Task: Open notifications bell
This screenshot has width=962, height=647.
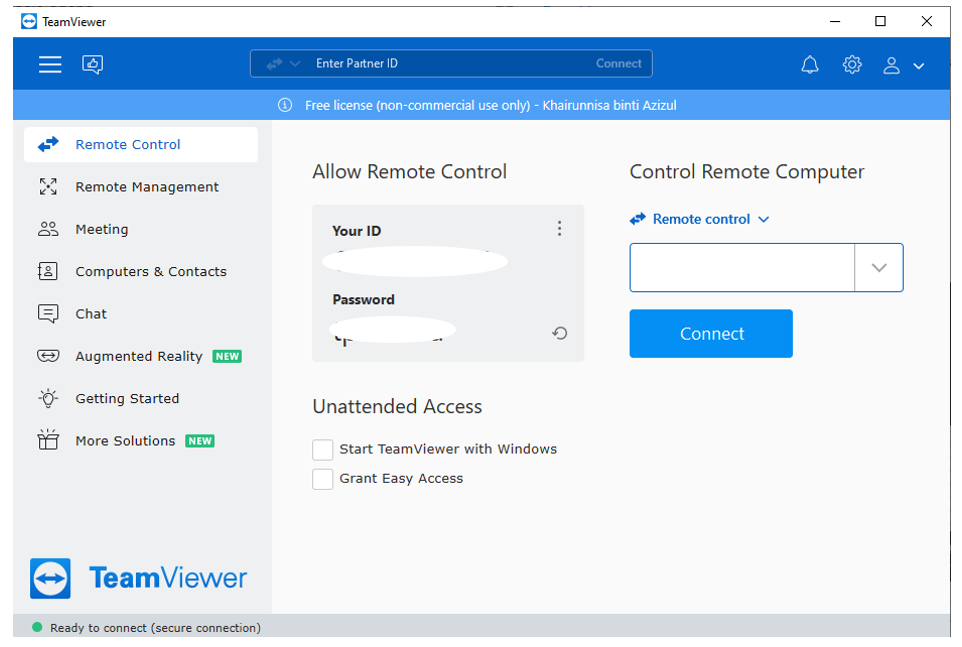Action: click(x=810, y=64)
